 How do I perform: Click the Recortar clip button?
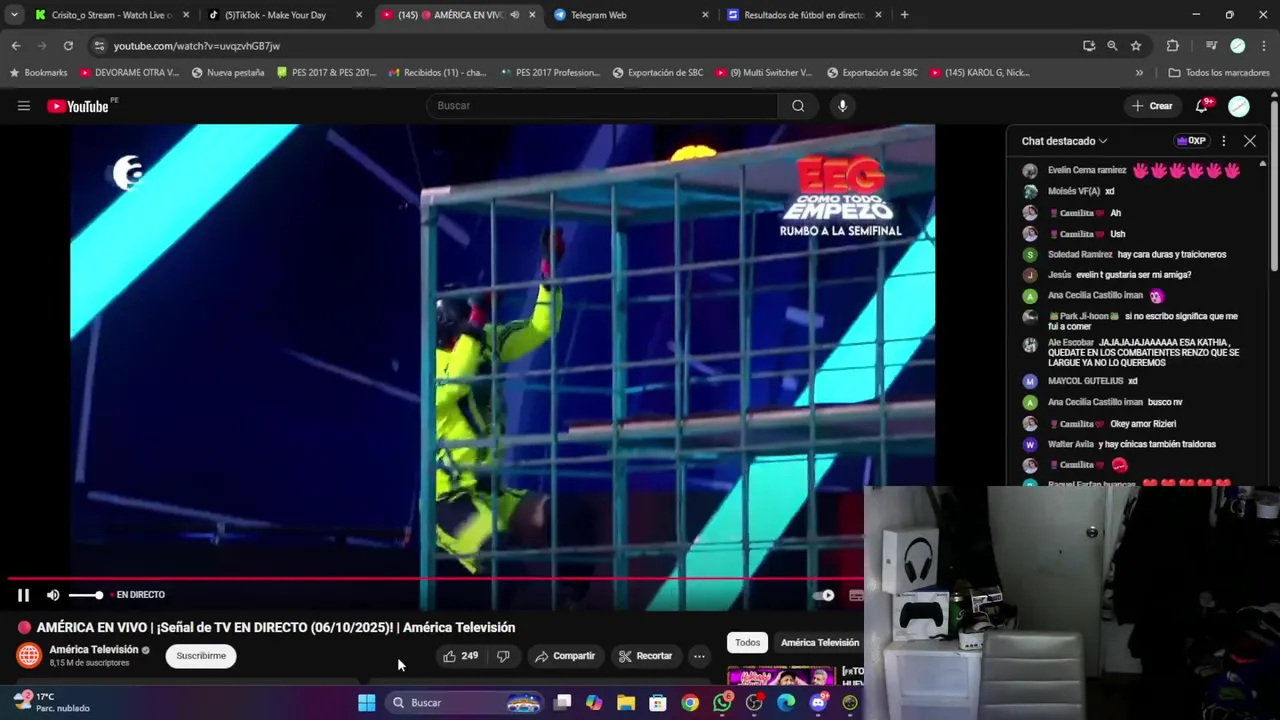(645, 656)
